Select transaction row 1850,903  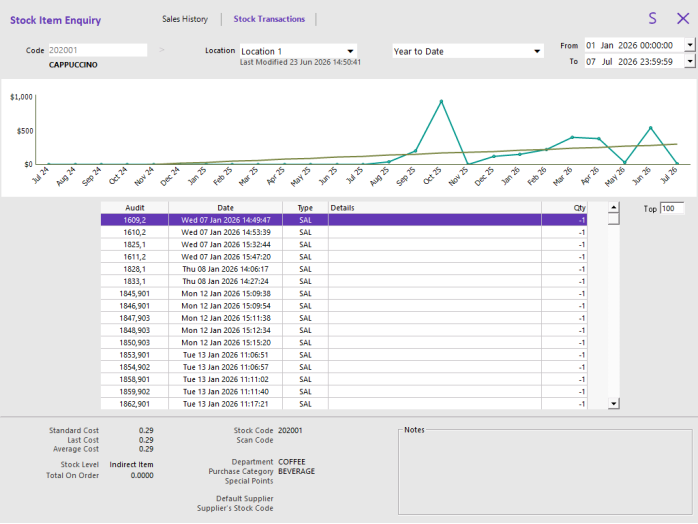344,342
